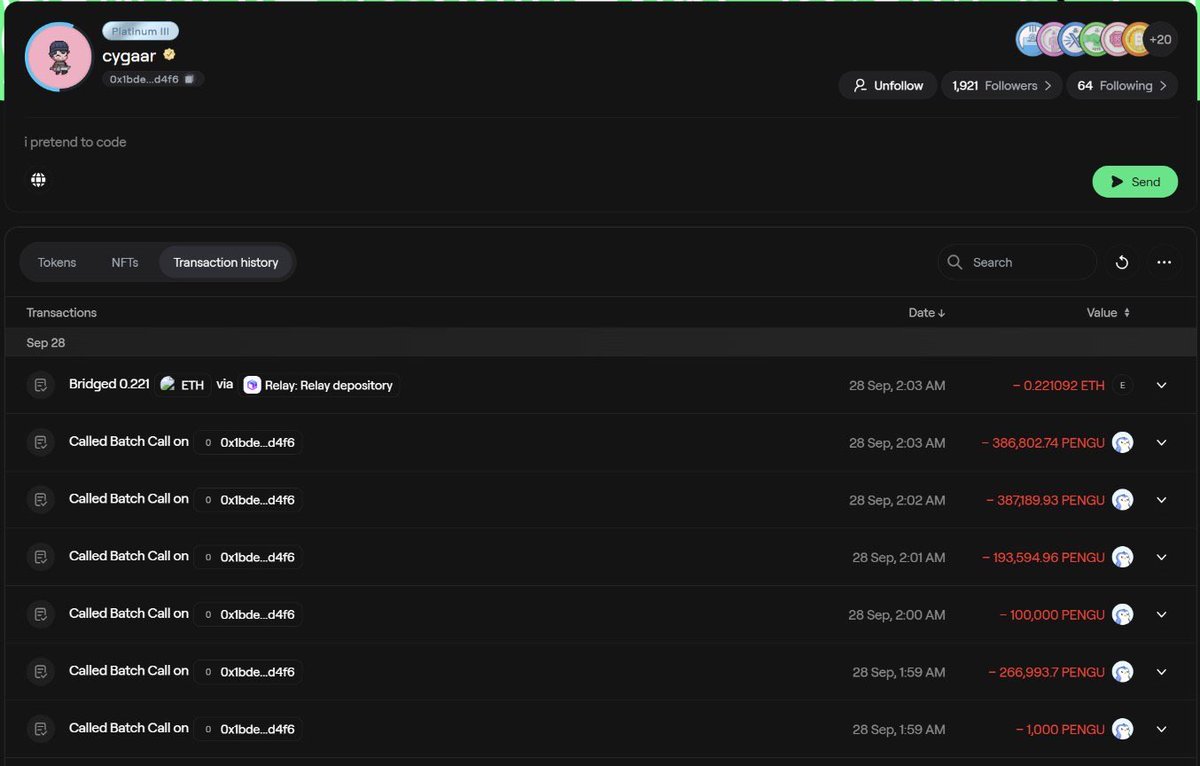
Task: Click the ETH network icon beside 0.221092 ETH
Action: pyautogui.click(x=1123, y=385)
